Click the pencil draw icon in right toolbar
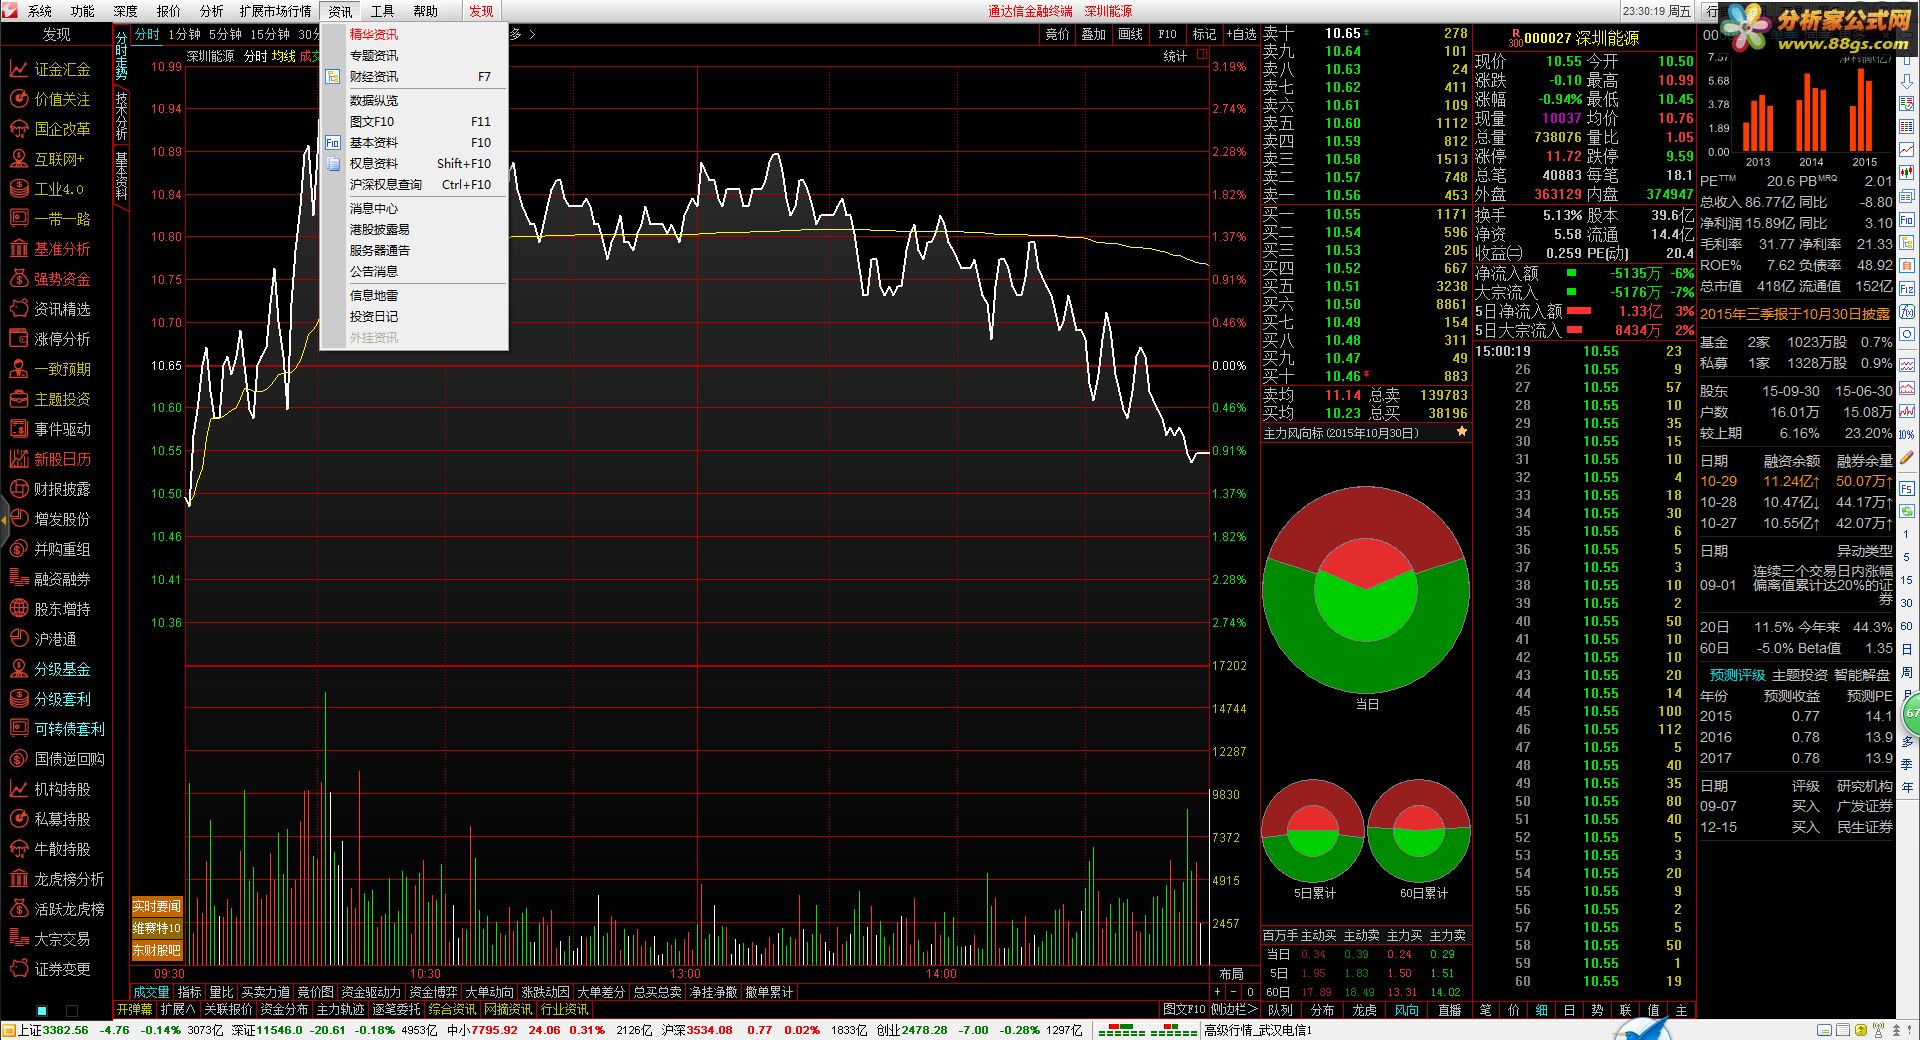 click(1907, 458)
